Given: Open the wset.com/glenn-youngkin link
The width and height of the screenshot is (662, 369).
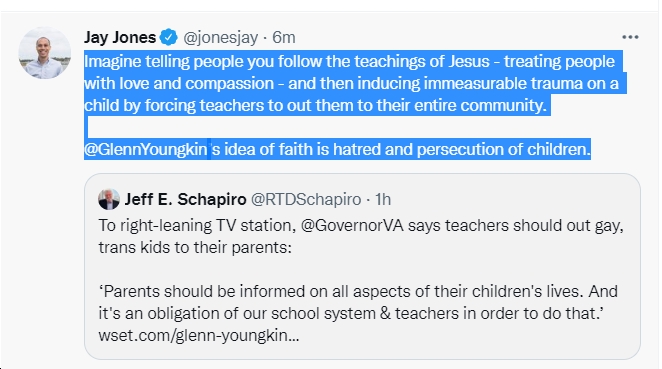Looking at the screenshot, I should 199,336.
